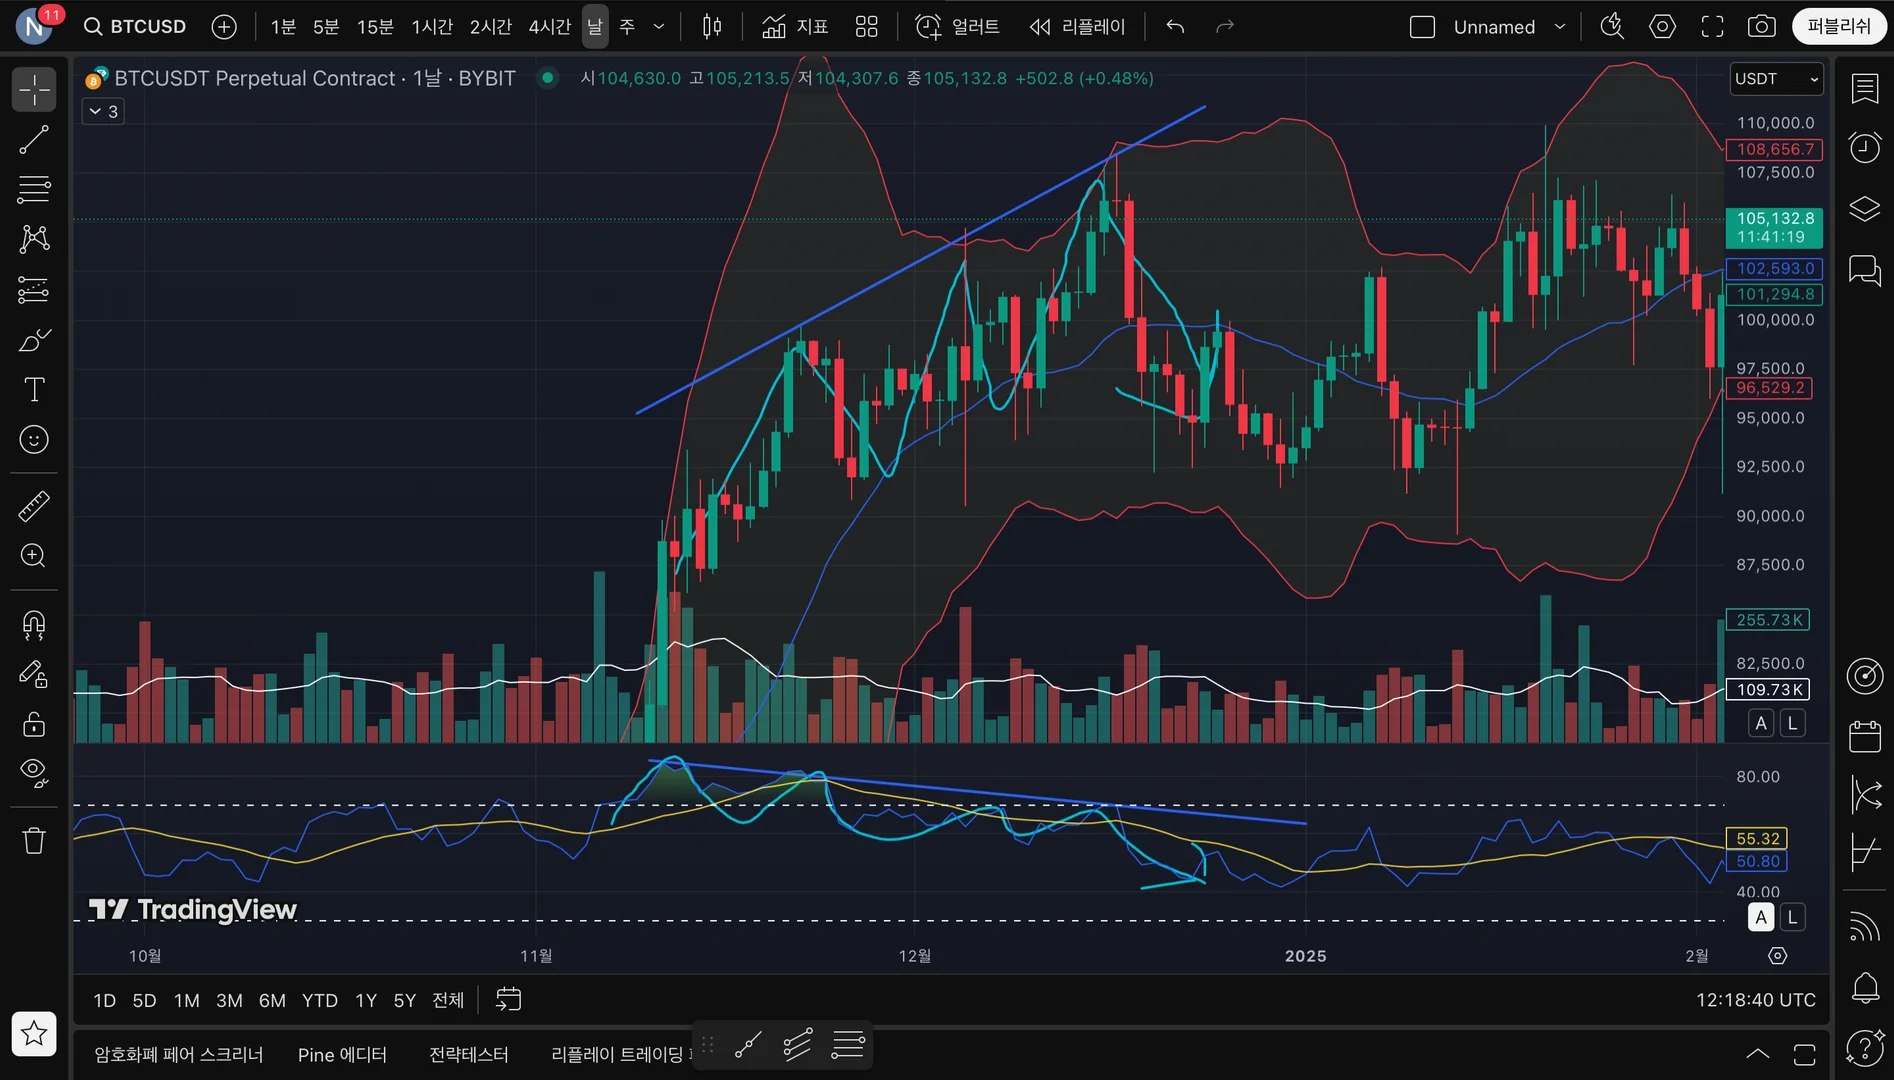Click the 퍼블리쉬 publish button
The width and height of the screenshot is (1894, 1080).
pyautogui.click(x=1838, y=27)
